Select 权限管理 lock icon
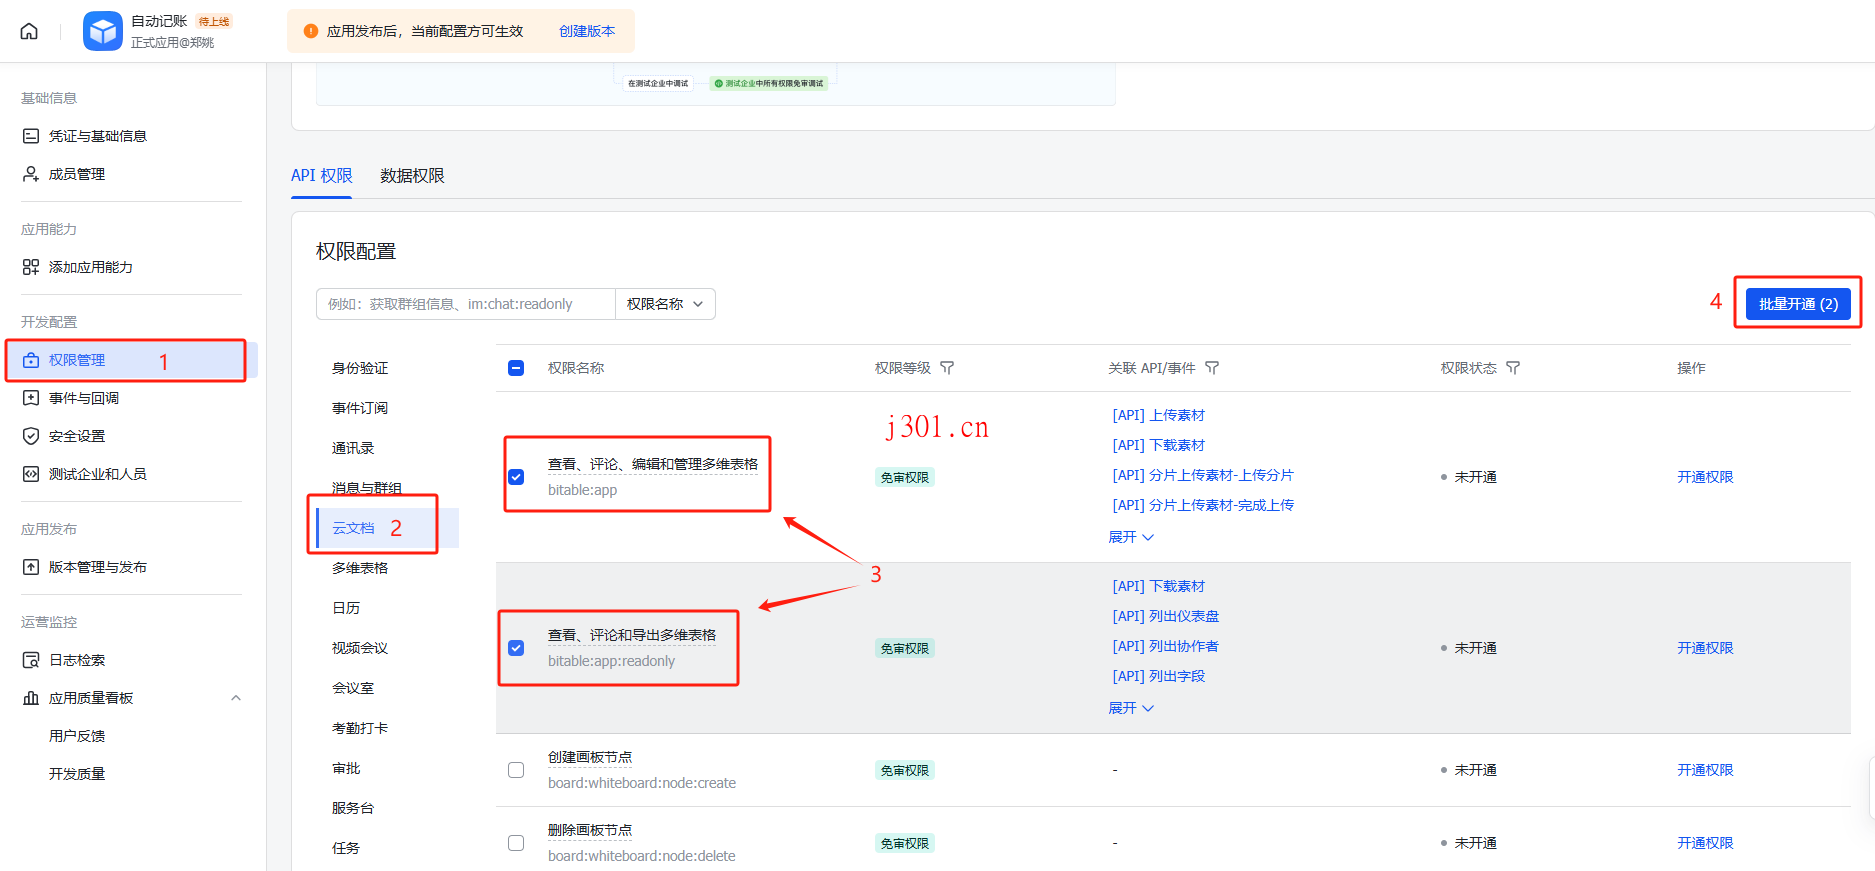 point(31,360)
